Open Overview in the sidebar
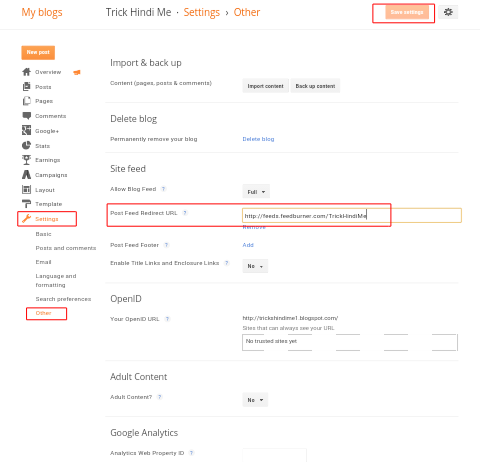480x462 pixels. click(48, 72)
